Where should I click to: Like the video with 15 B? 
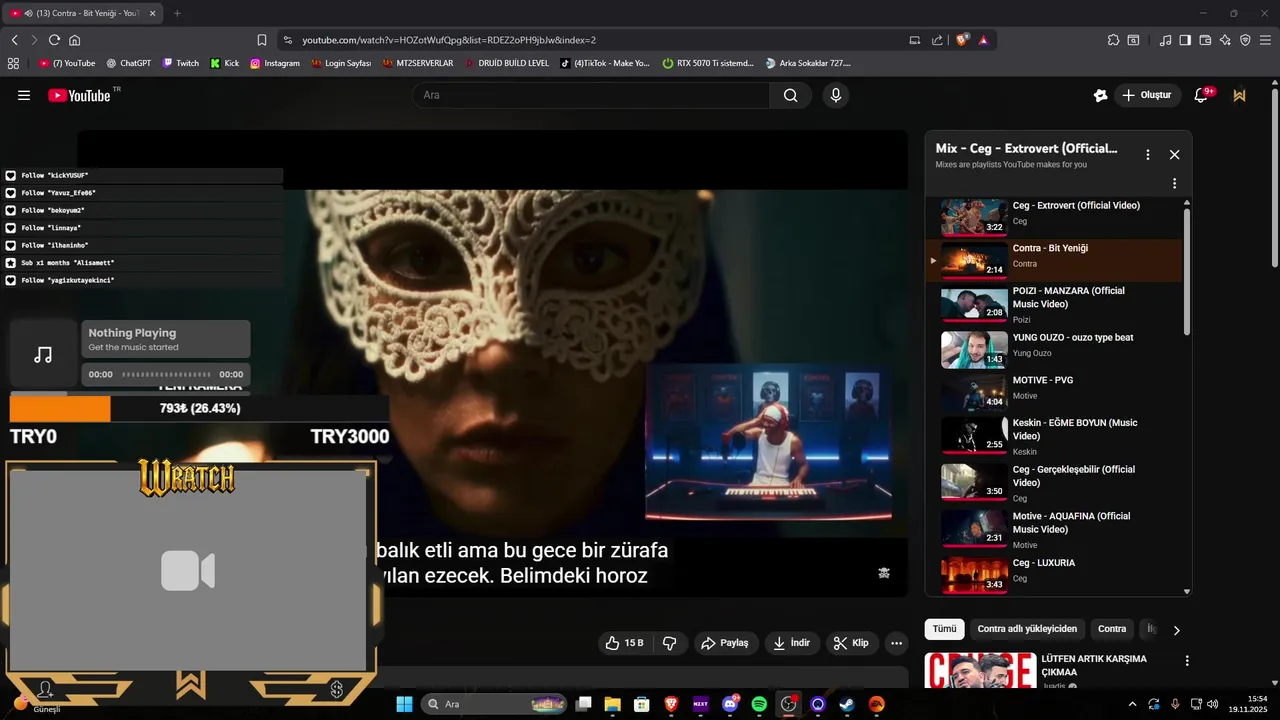[x=625, y=643]
